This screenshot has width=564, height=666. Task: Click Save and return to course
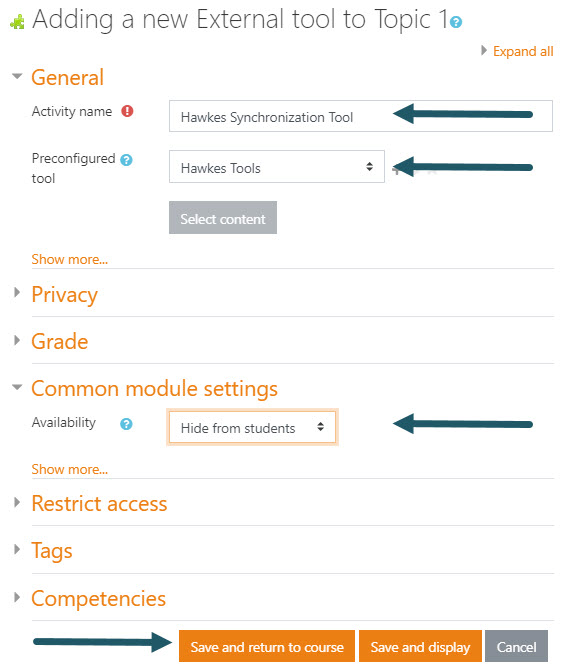click(x=267, y=646)
